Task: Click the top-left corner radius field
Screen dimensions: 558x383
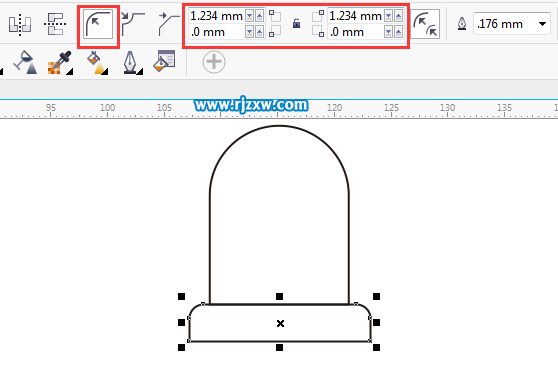Action: point(217,16)
